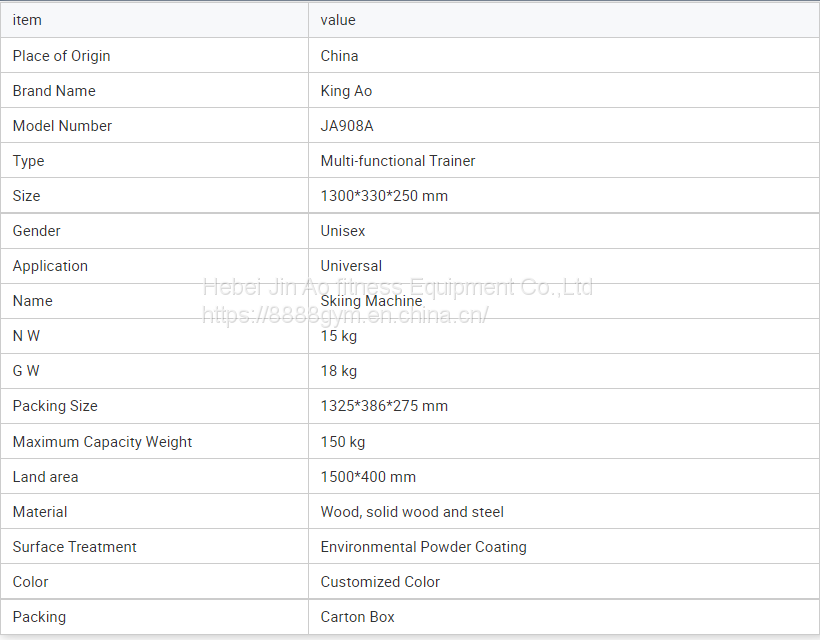Click the 'item' column header
Viewport: 820px width, 640px height.
[x=27, y=20]
